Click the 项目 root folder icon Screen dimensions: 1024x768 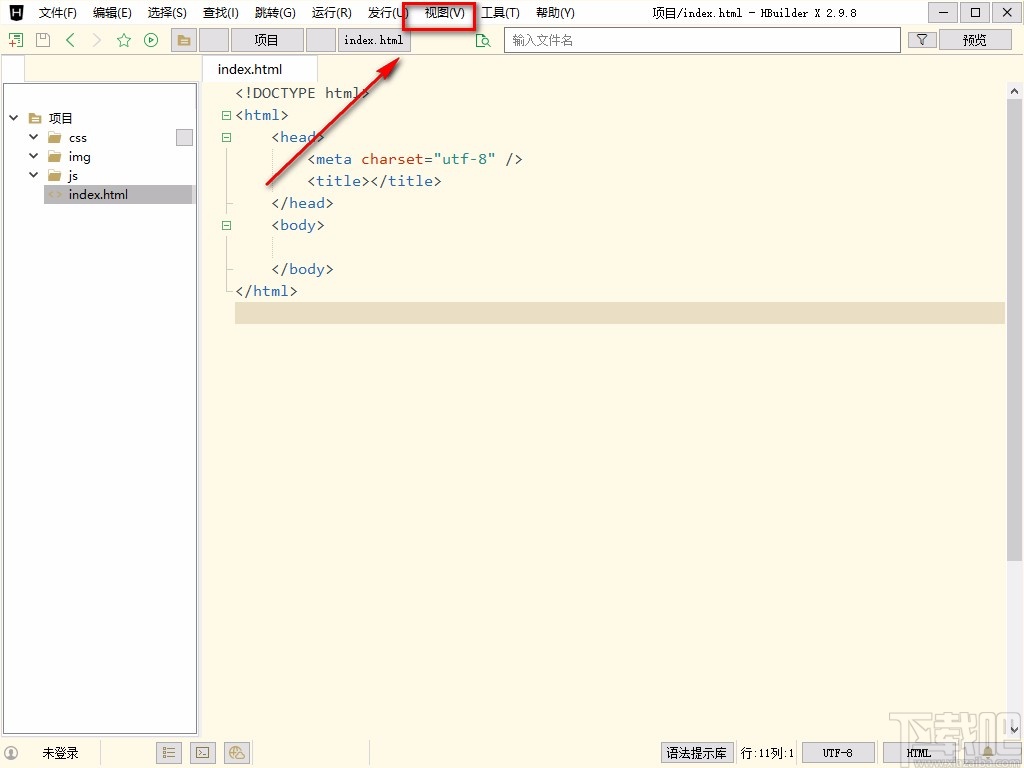[35, 118]
